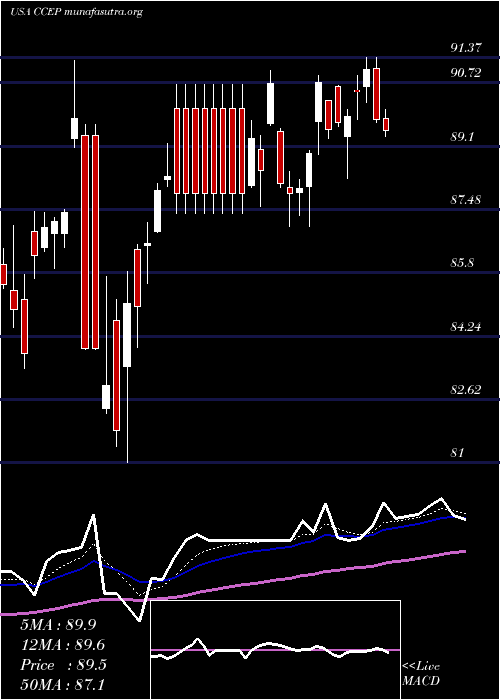
Task: Click the 87.48 price level label
Action: pyautogui.click(x=466, y=200)
